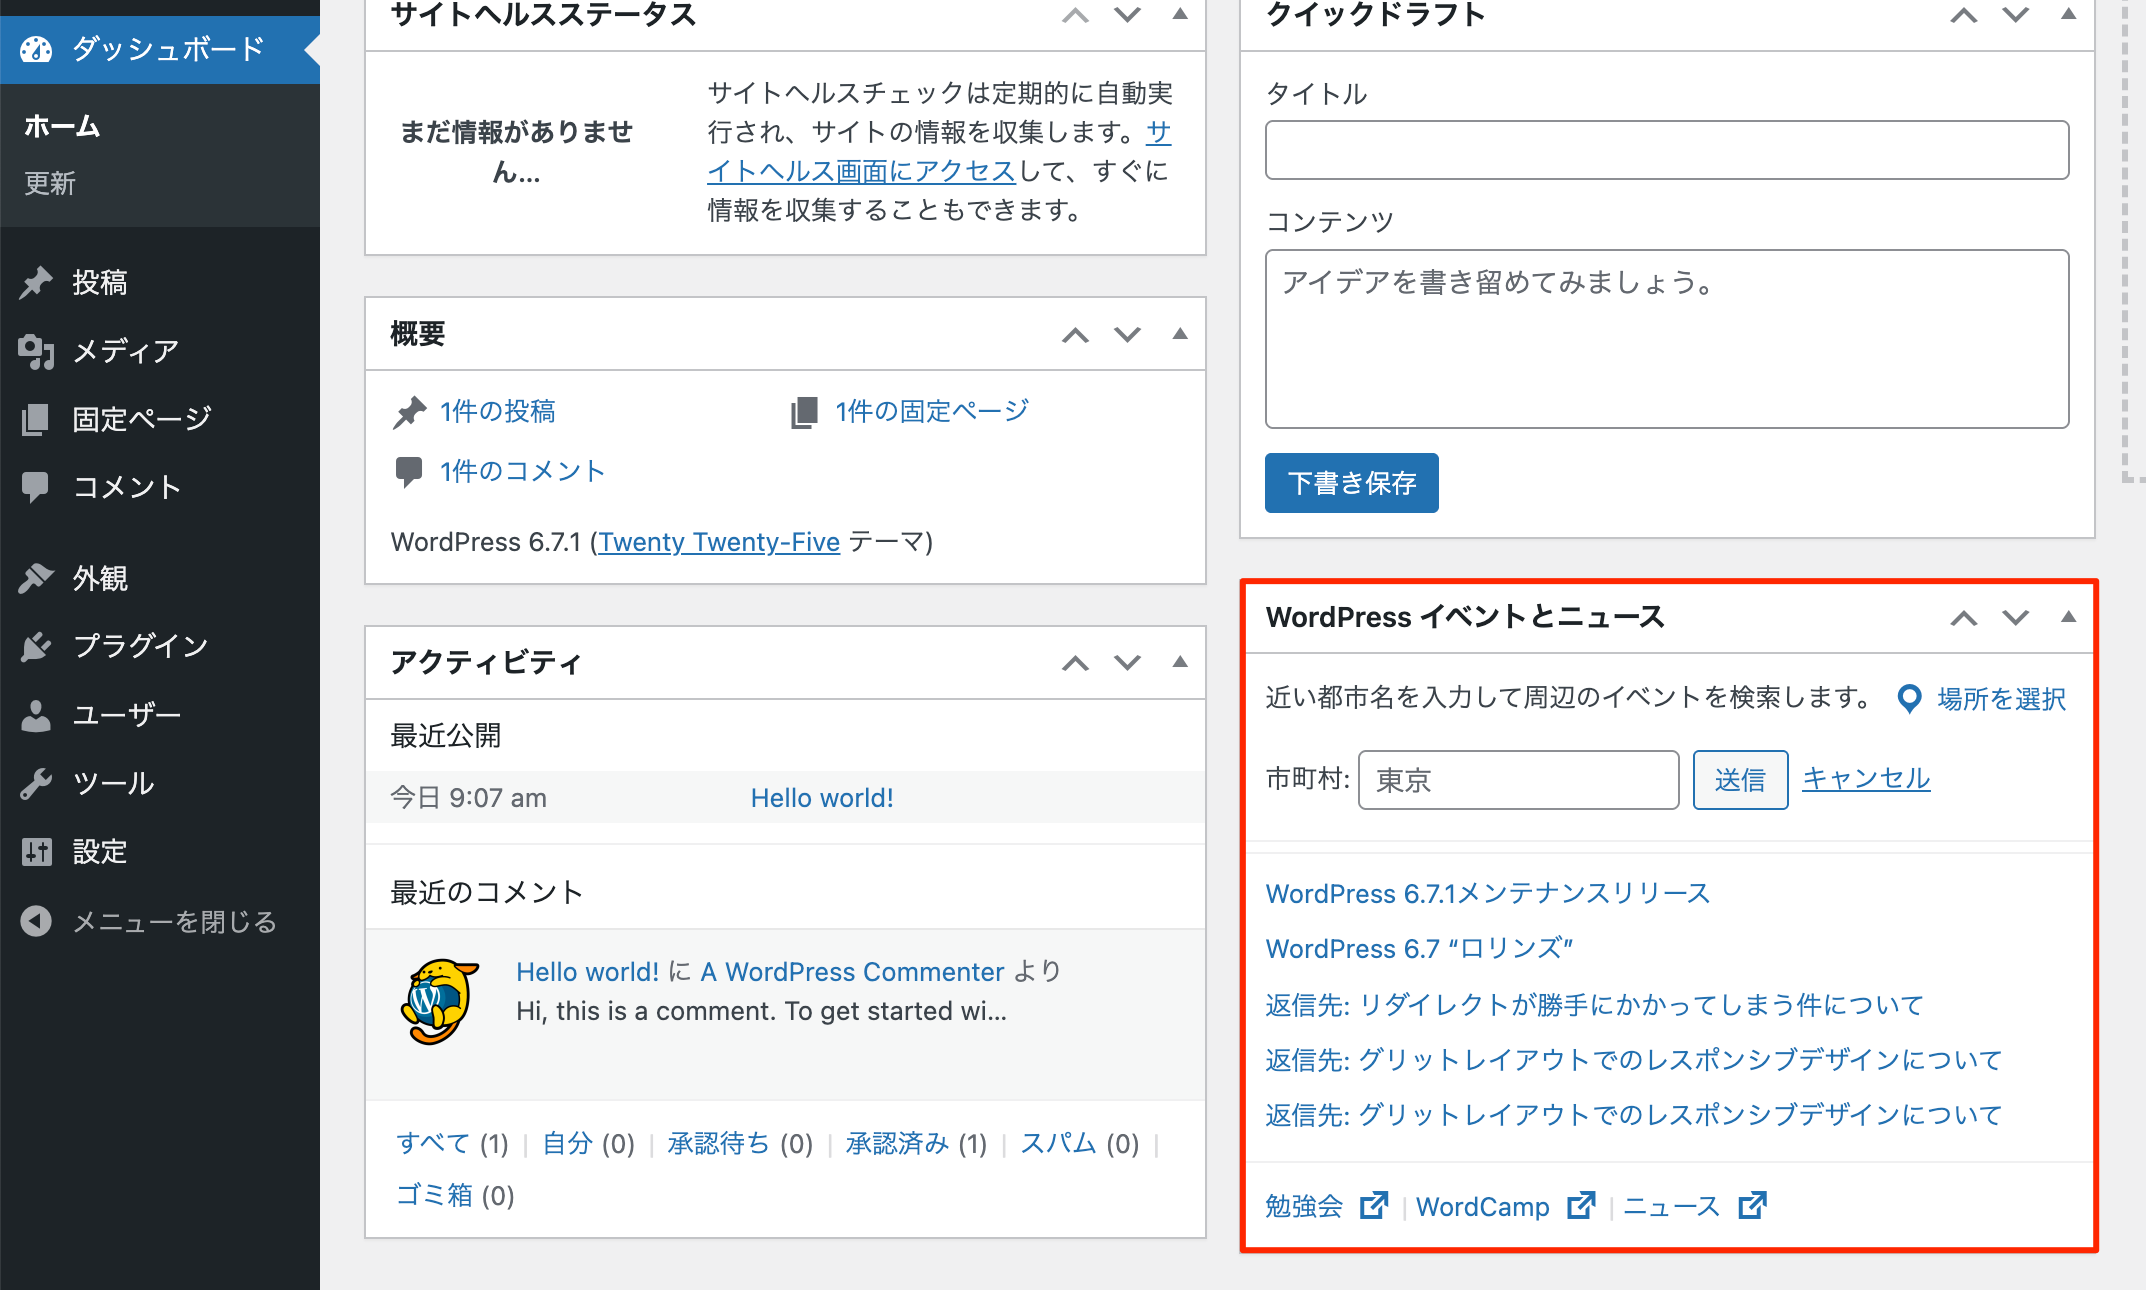The height and width of the screenshot is (1290, 2146).
Task: Click the pushpin icon beside 投稿 menu
Action: click(36, 283)
